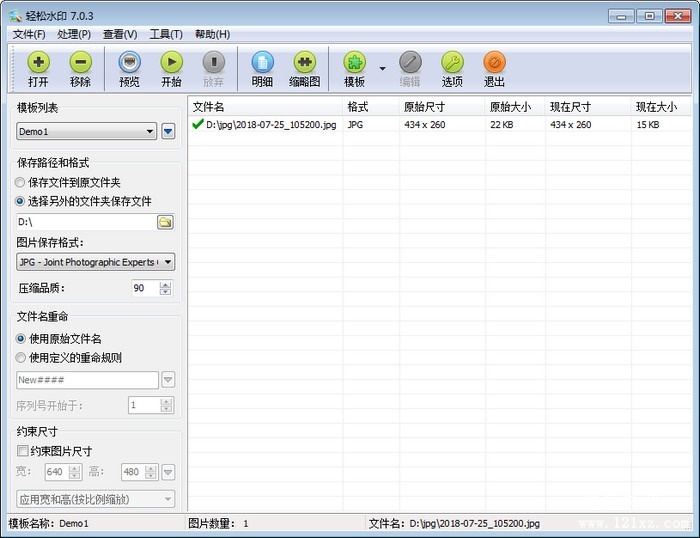Sort by the 原始尺寸 column header
Viewport: 700px width, 538px height.
point(442,107)
